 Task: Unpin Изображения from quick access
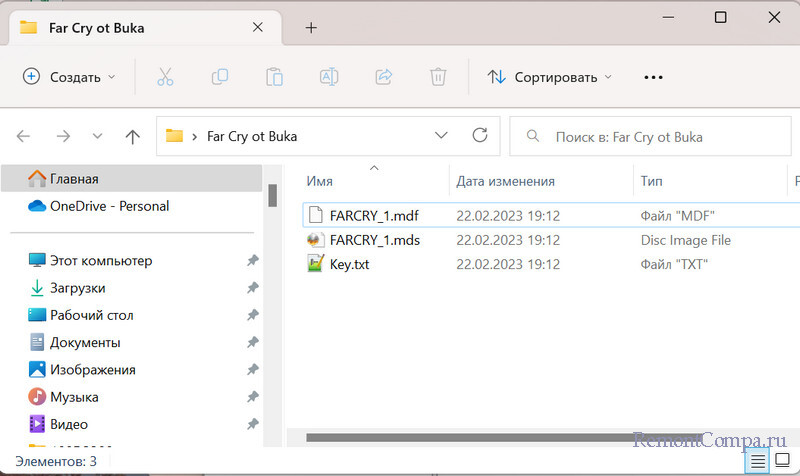coord(253,369)
